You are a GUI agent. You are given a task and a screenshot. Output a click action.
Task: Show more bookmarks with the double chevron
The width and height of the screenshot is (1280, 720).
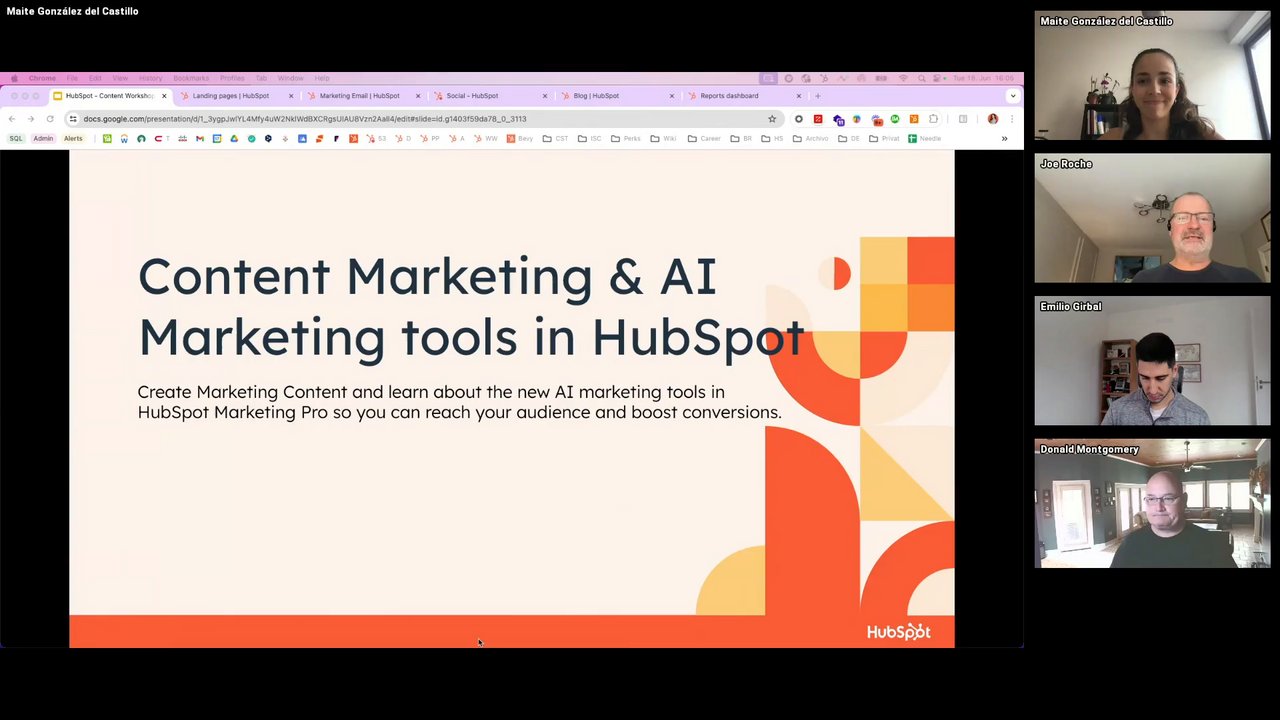(1004, 138)
